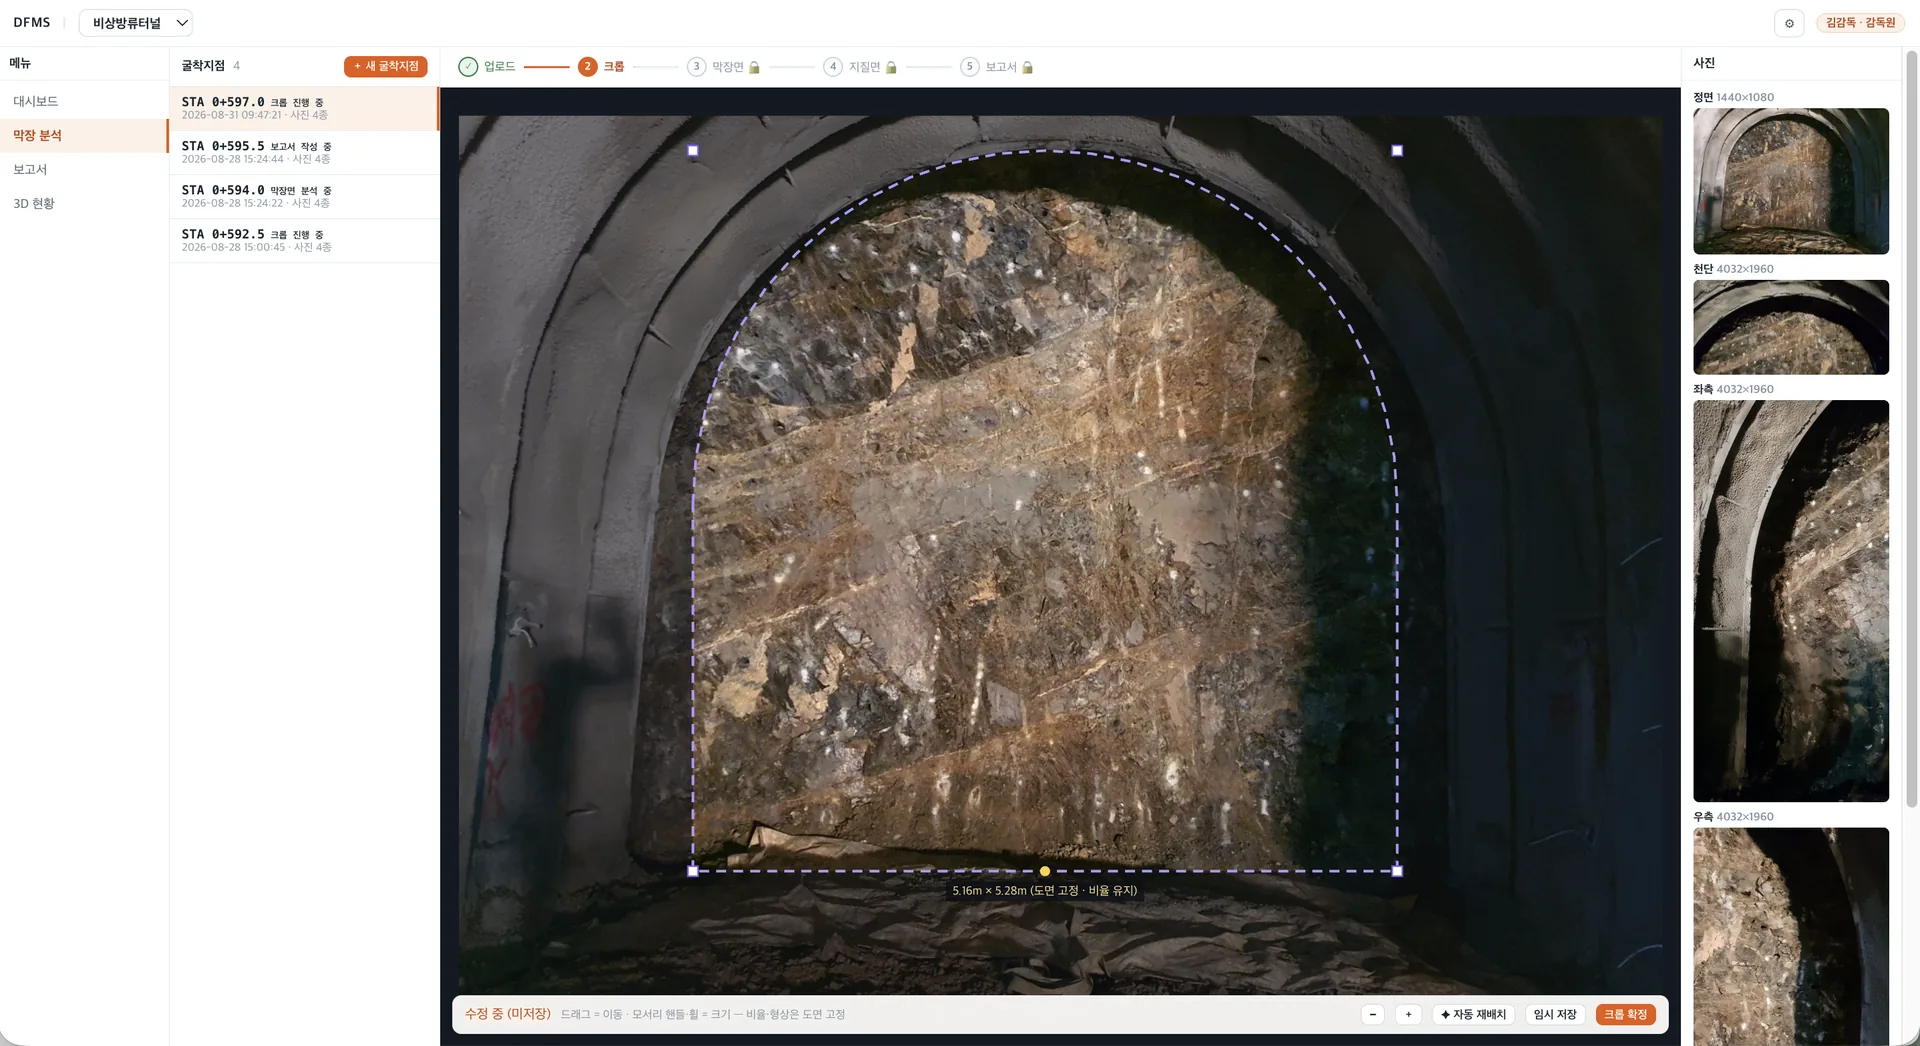Open the 김감독 · 감독원 user badge
The width and height of the screenshot is (1920, 1046).
1860,23
